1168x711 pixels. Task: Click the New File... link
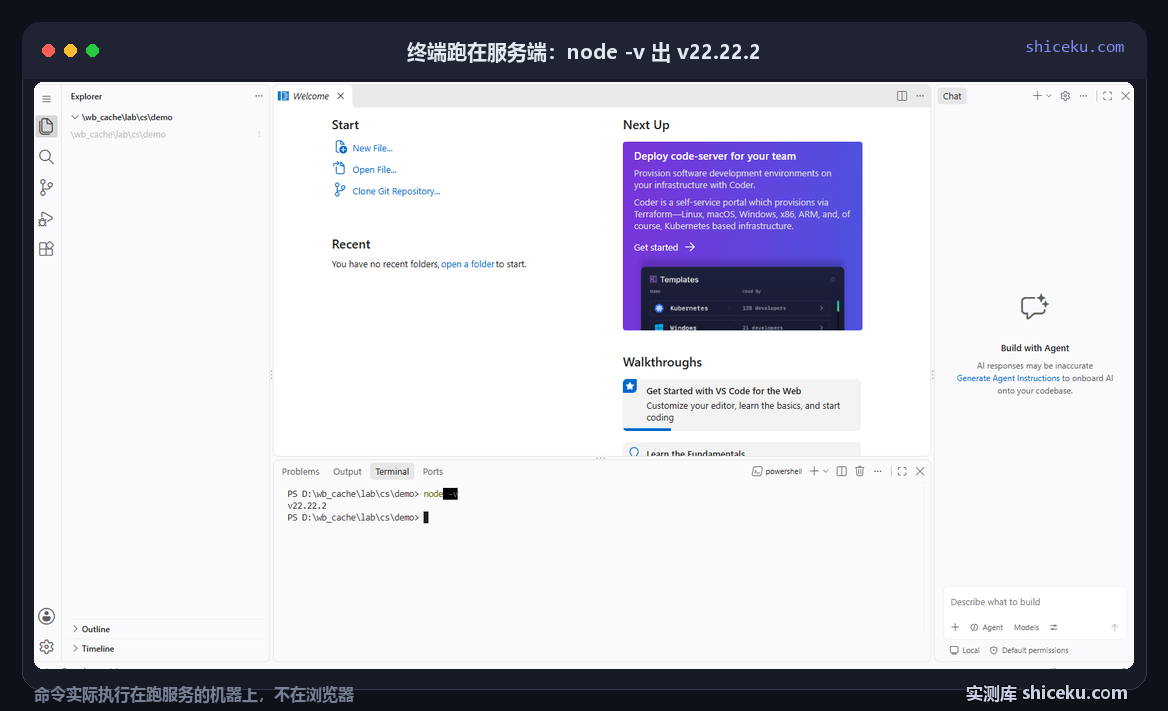point(372,148)
